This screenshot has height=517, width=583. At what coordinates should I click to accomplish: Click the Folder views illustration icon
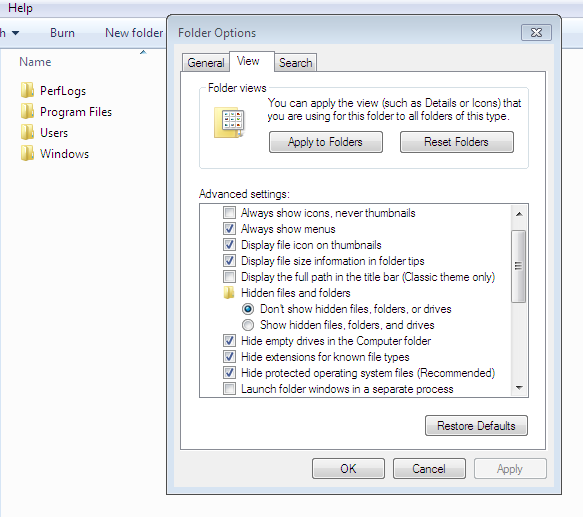pyautogui.click(x=229, y=123)
